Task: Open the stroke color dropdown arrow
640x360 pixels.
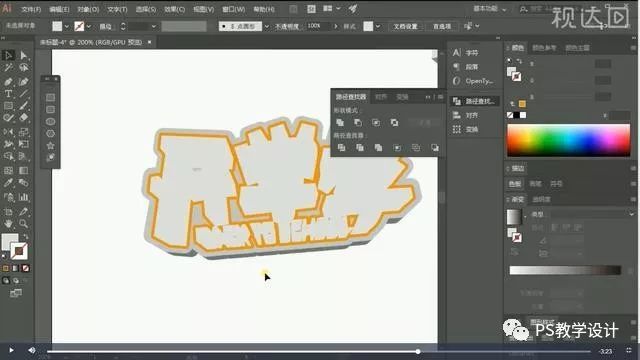Action: click(x=89, y=27)
